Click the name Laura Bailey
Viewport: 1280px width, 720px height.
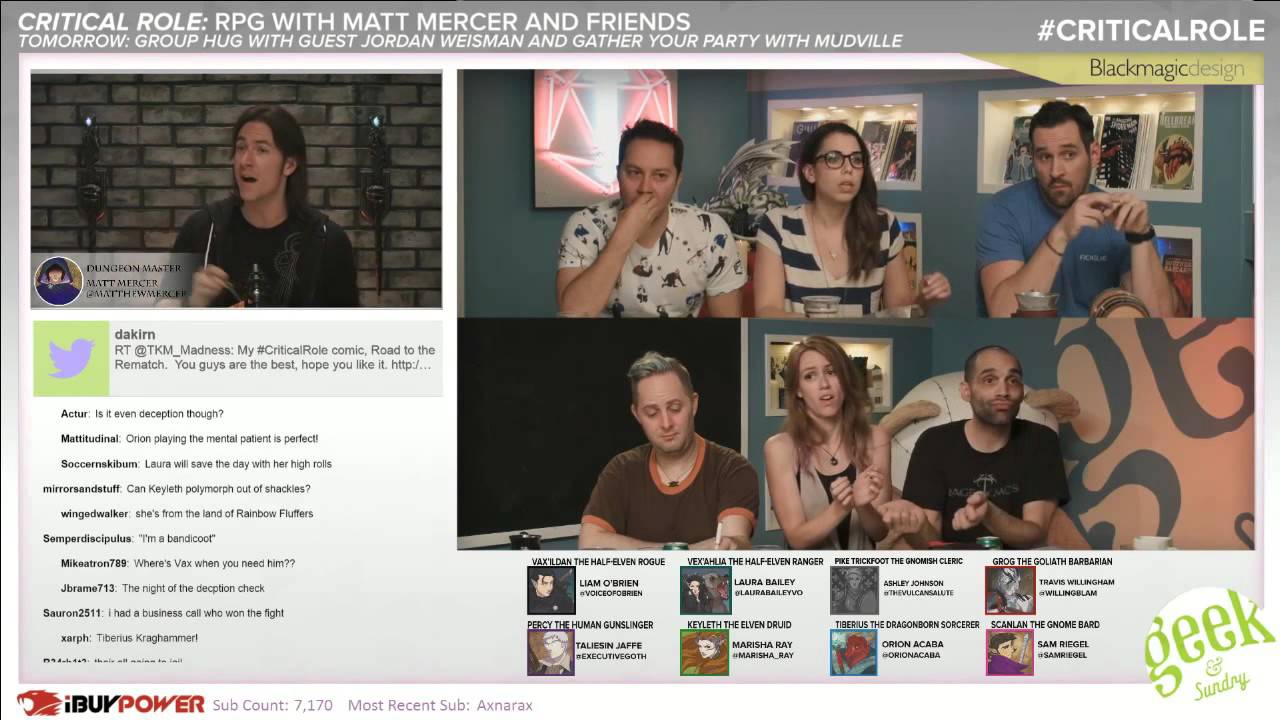(x=765, y=582)
